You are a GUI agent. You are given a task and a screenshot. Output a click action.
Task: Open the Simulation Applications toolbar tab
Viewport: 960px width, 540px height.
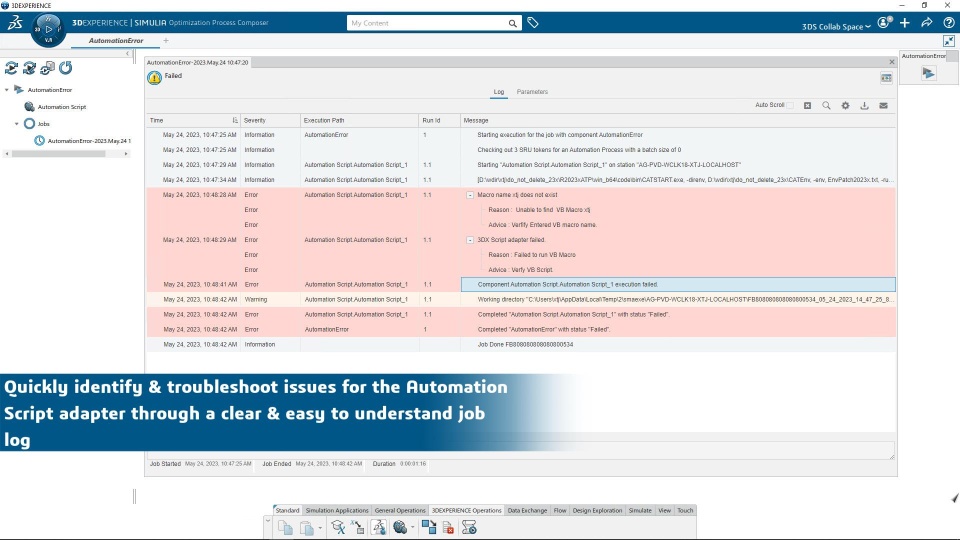[337, 510]
